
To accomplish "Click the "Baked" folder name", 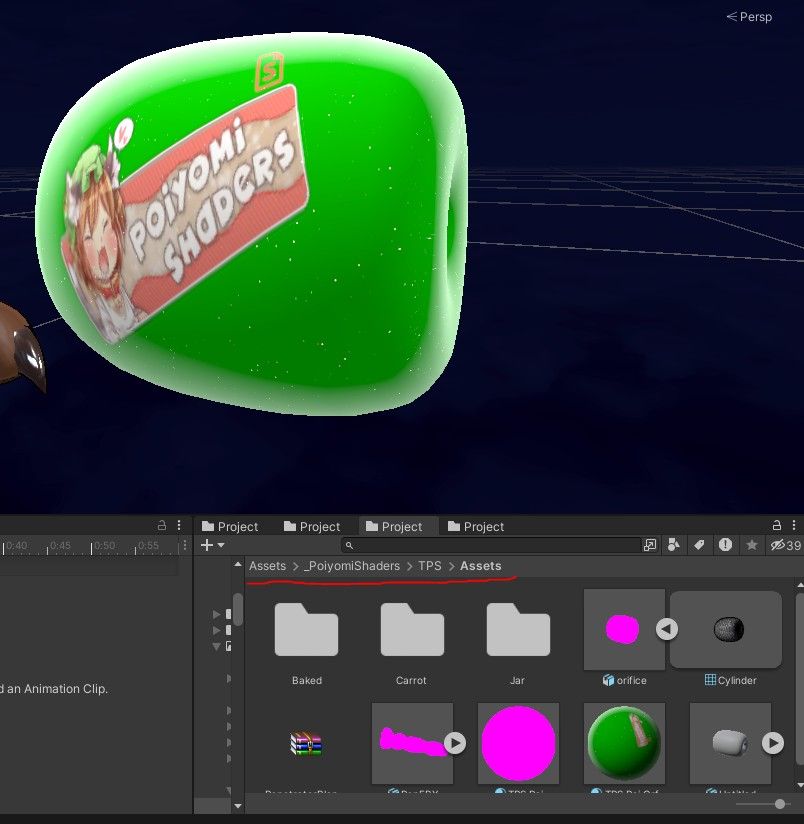I will tap(307, 681).
